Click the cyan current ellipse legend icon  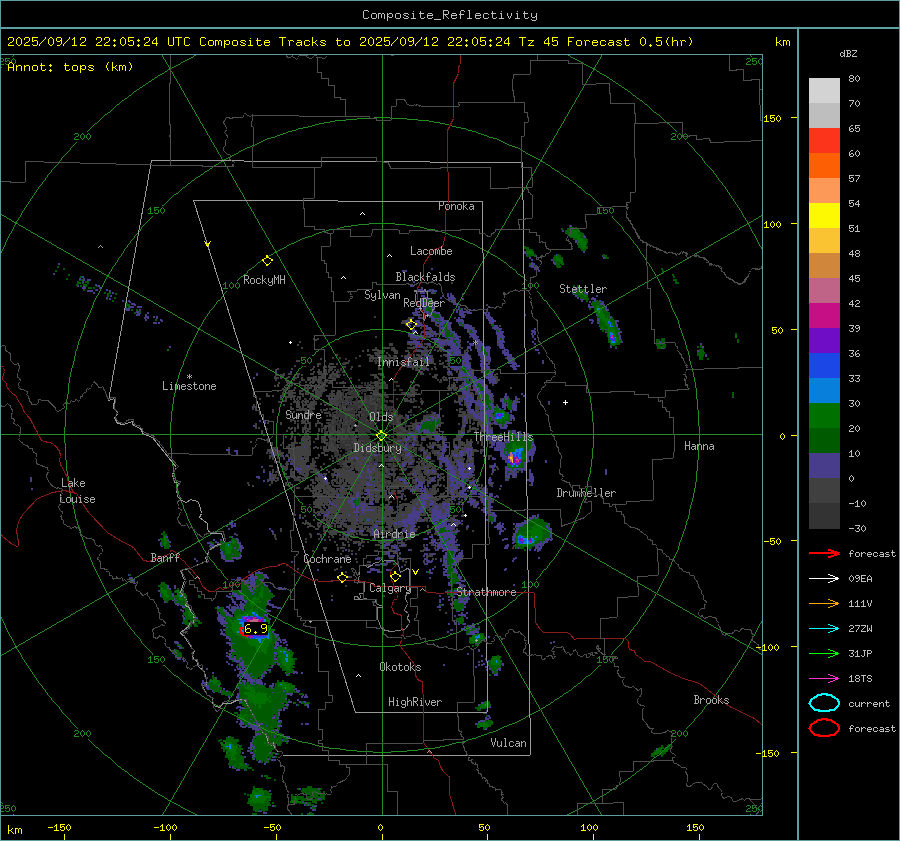[824, 703]
